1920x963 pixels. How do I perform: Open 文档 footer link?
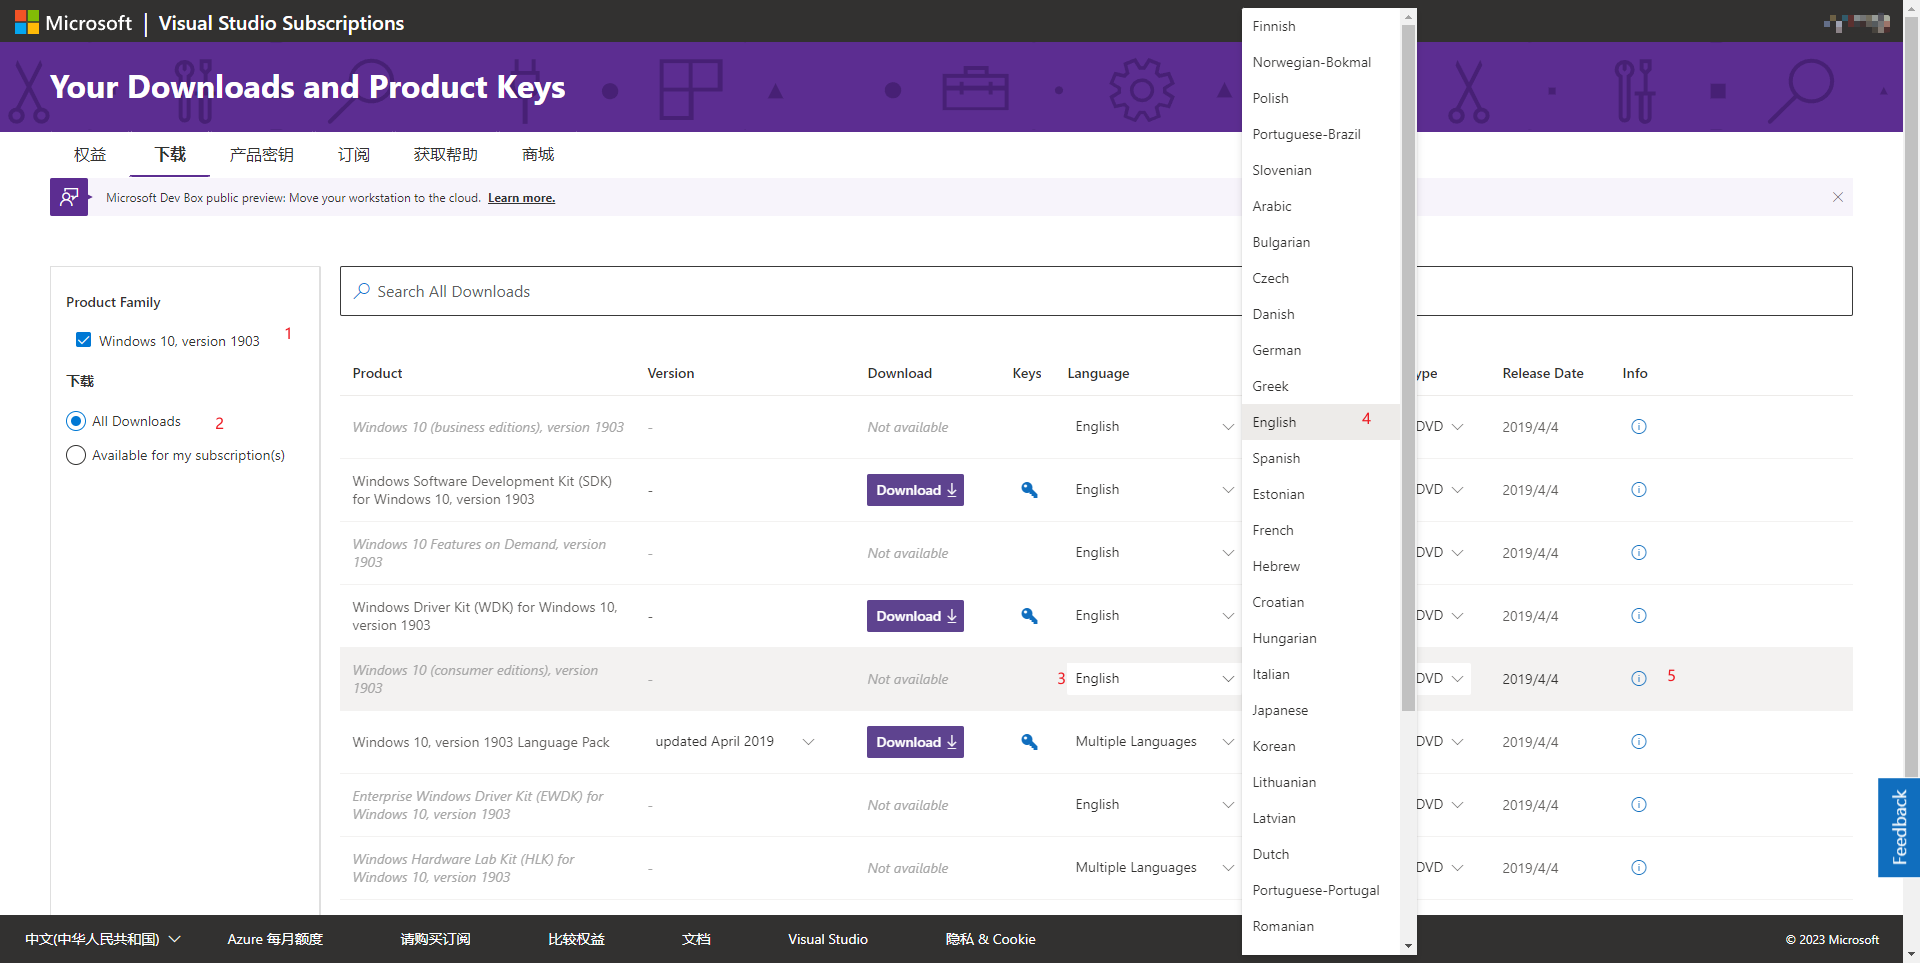point(696,939)
